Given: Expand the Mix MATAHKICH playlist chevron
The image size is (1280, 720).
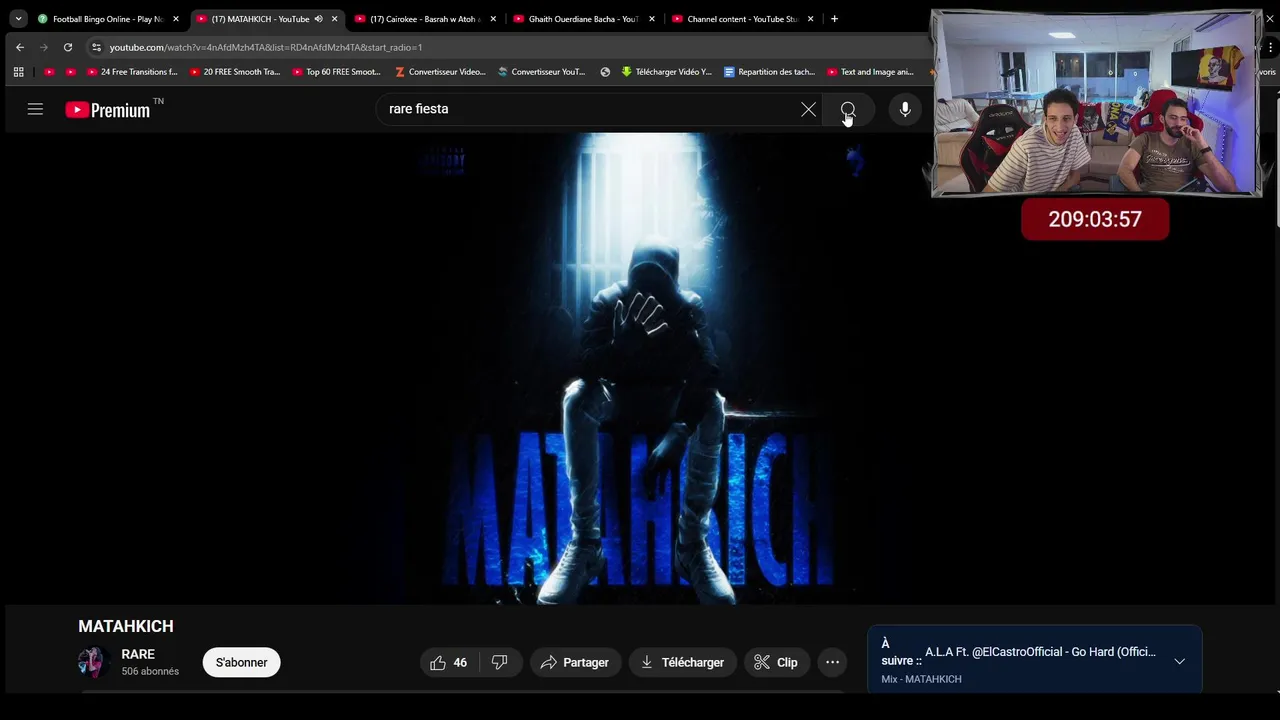Looking at the screenshot, I should (1180, 661).
